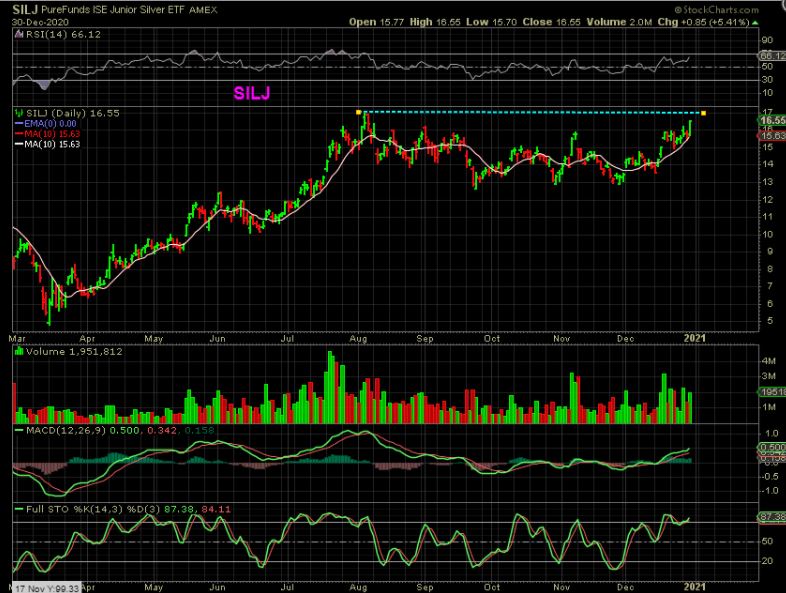Image resolution: width=786 pixels, height=593 pixels.
Task: Click the 2021 label on the bottom stochastic axis
Action: [x=695, y=586]
